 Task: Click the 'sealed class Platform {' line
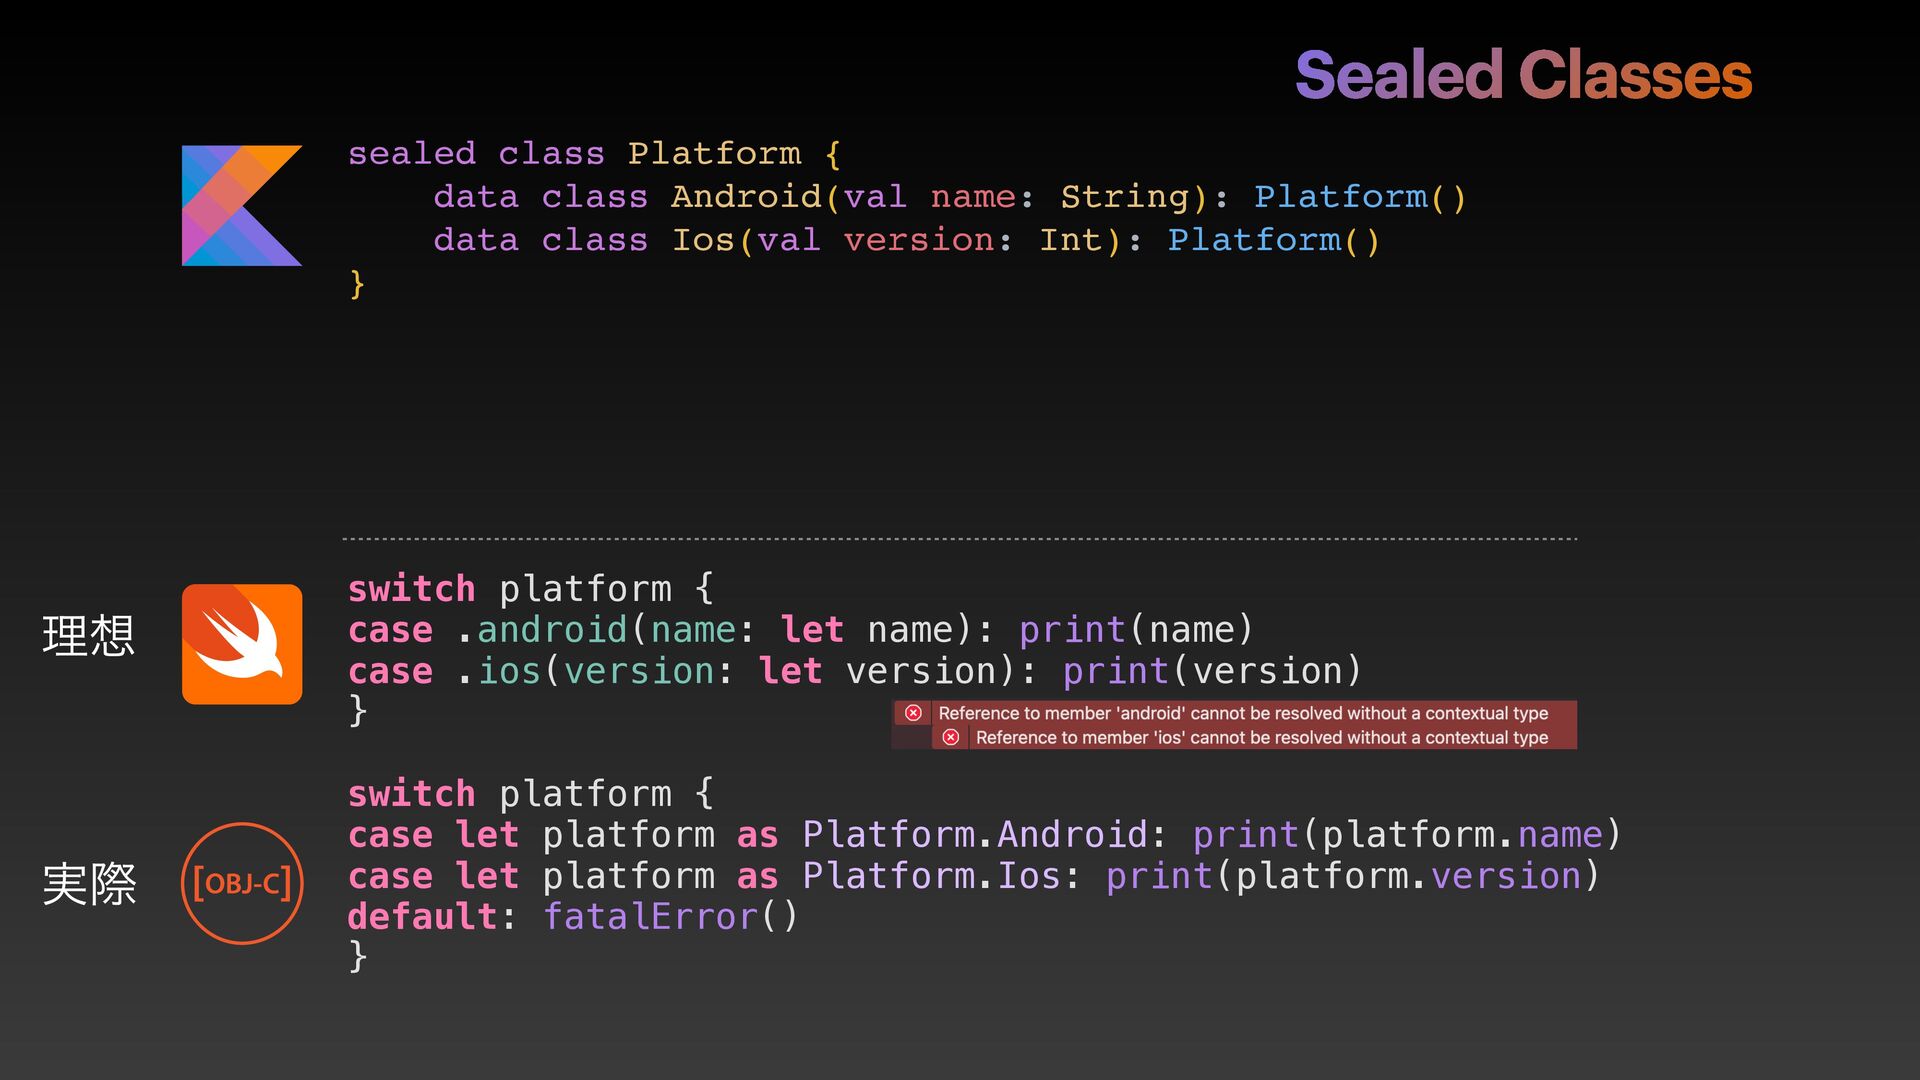tap(594, 154)
